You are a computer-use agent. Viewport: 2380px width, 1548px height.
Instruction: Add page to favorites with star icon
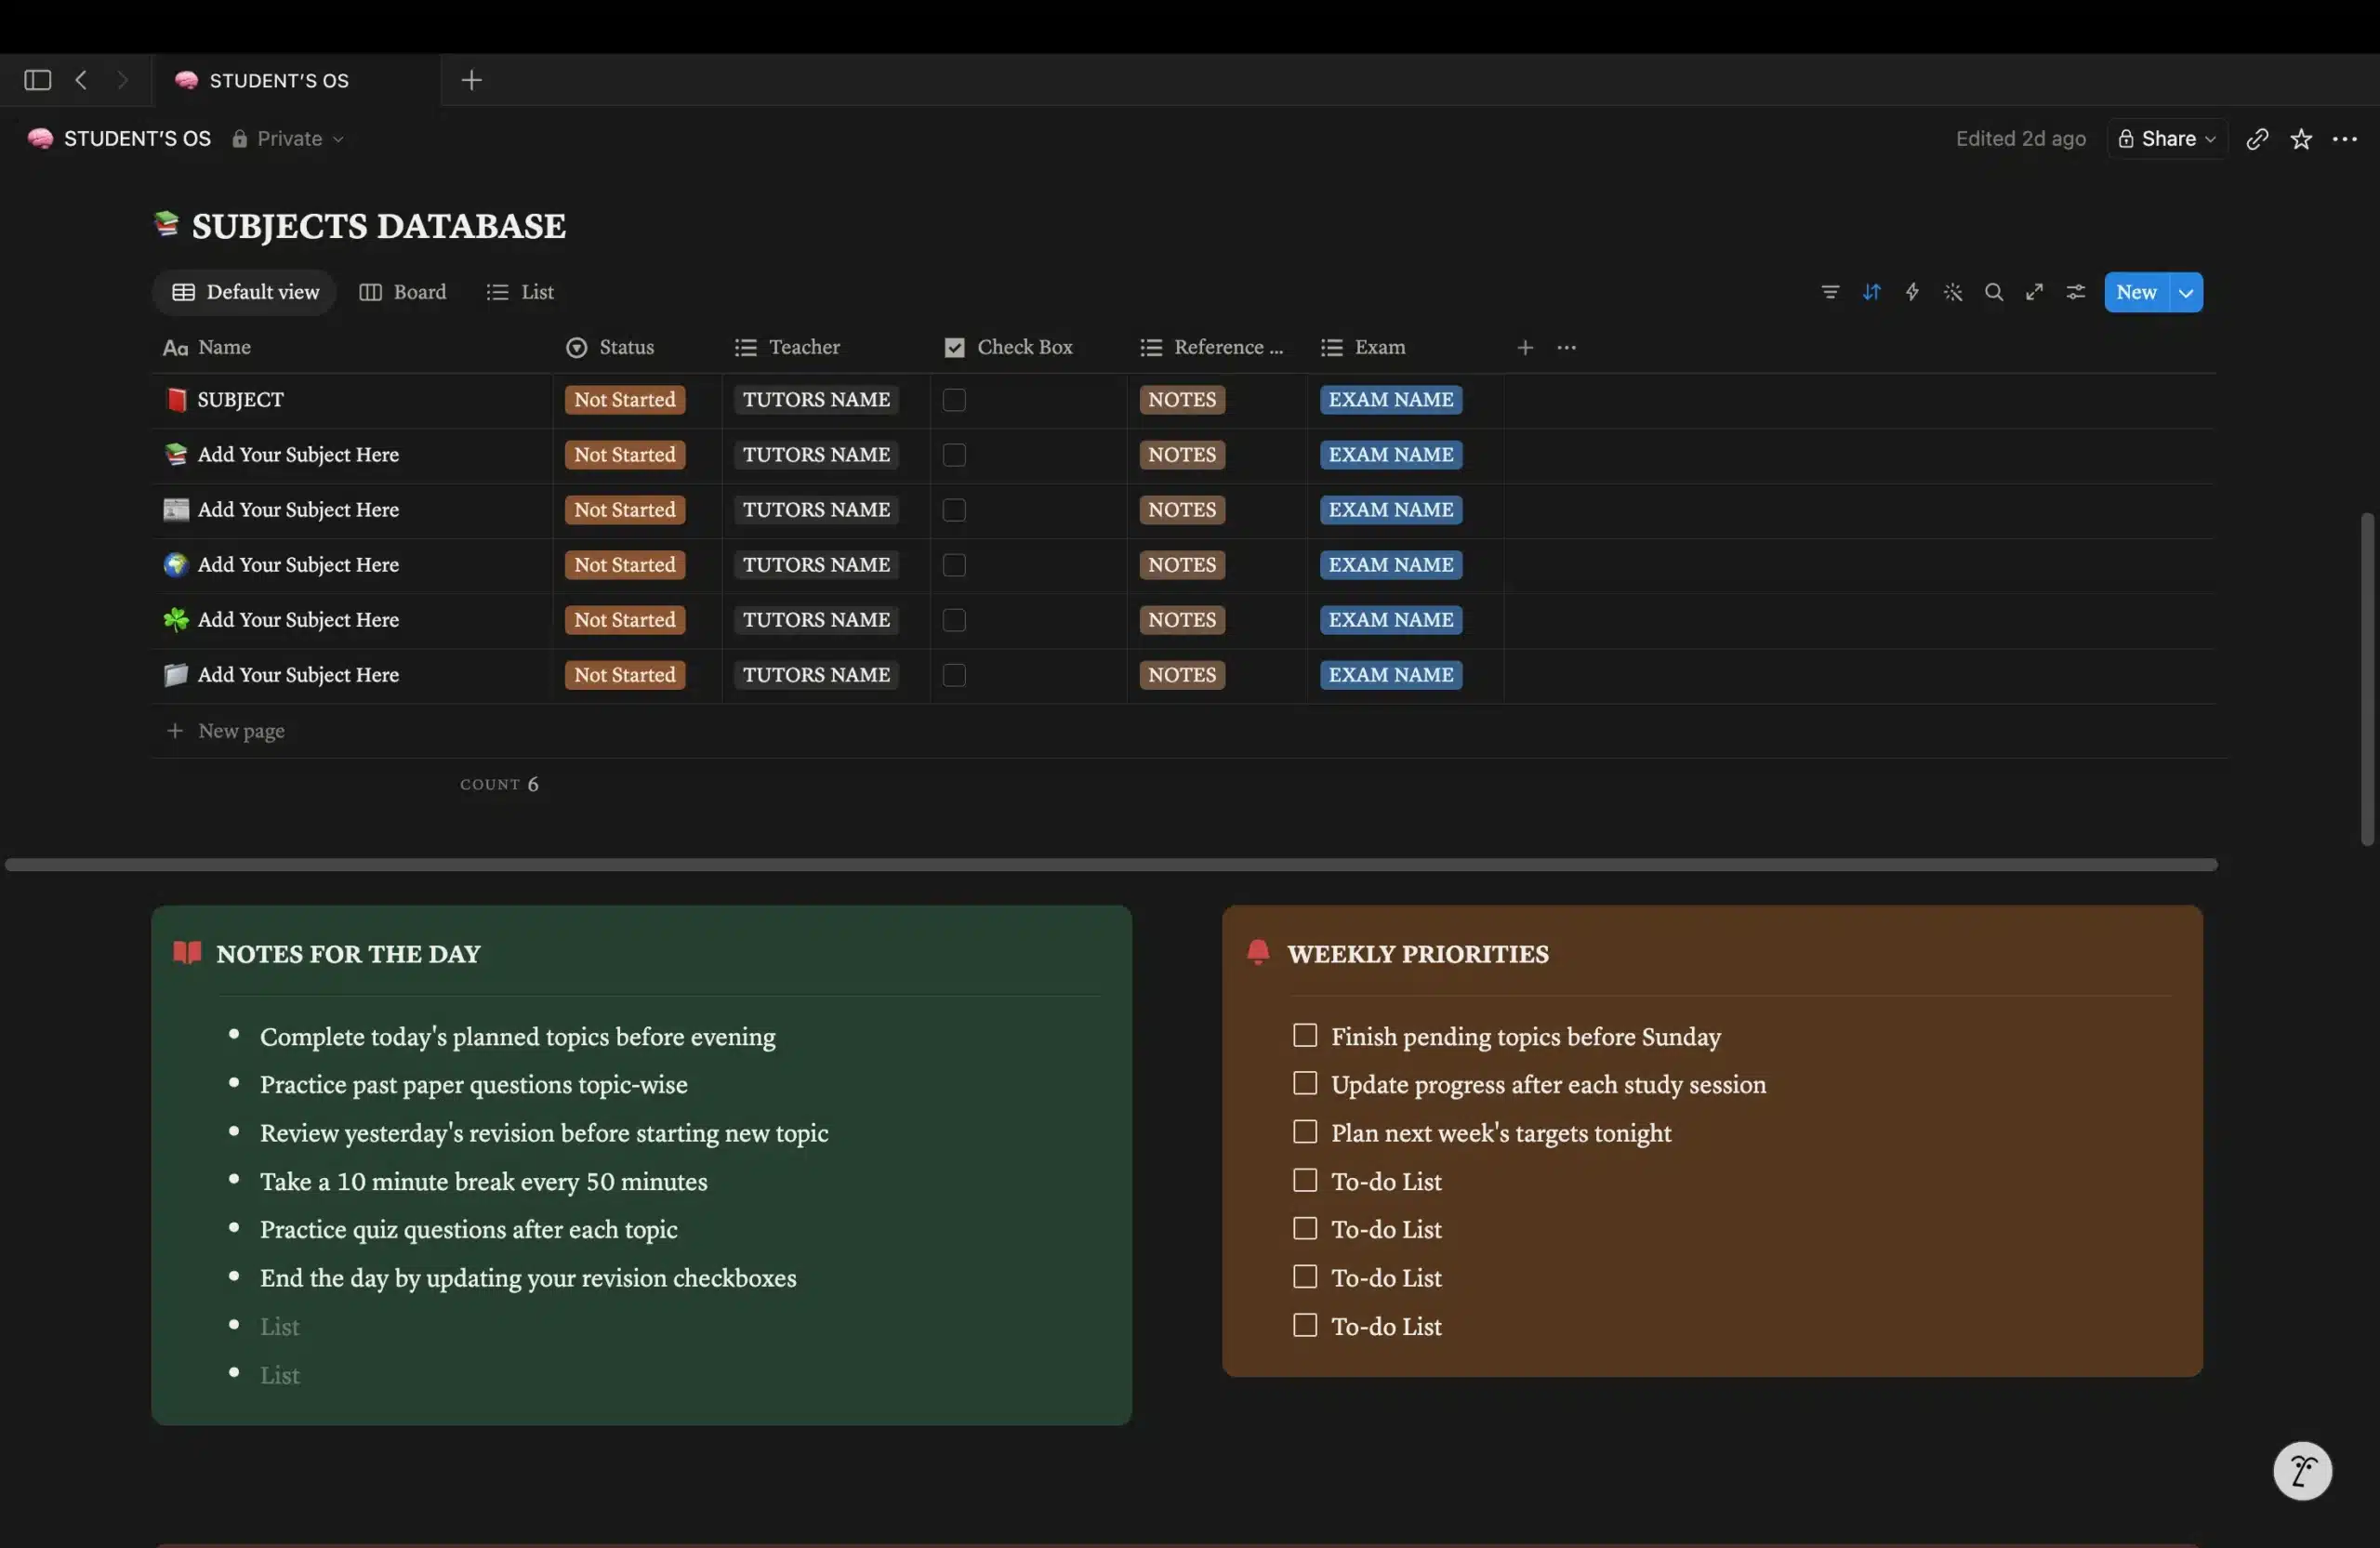tap(2301, 139)
